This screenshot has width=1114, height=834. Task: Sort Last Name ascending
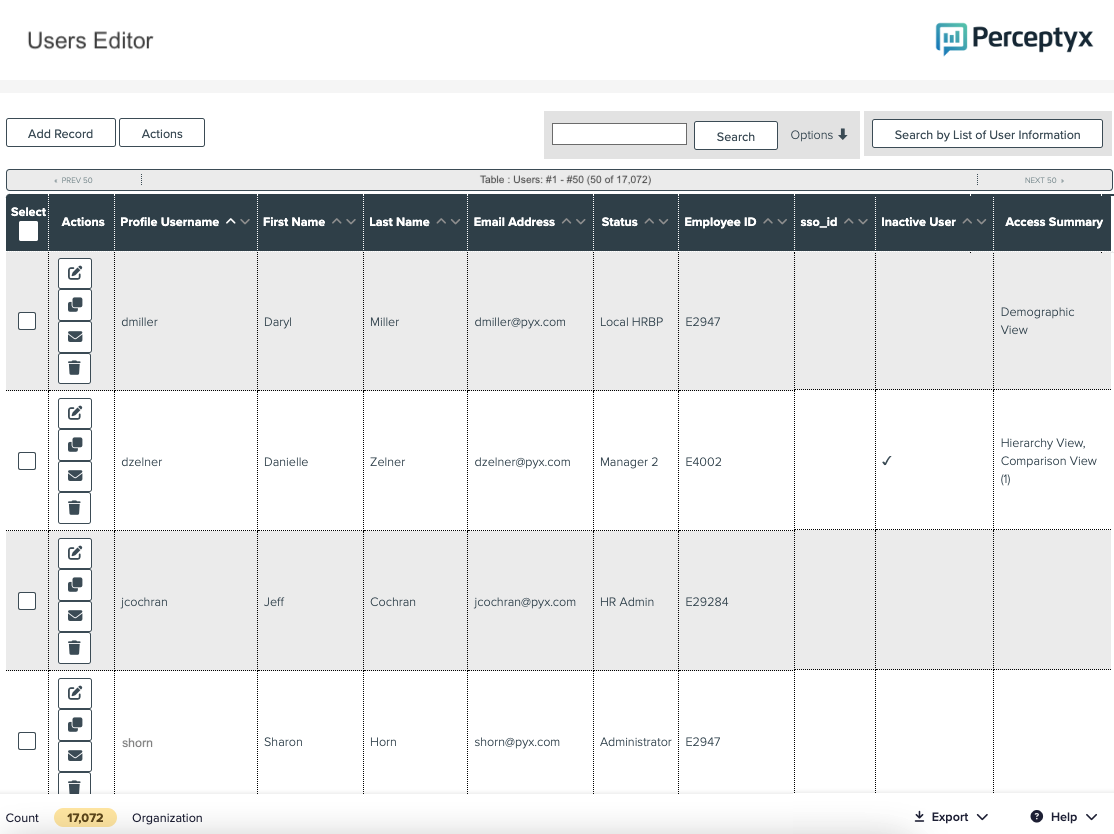coord(441,222)
